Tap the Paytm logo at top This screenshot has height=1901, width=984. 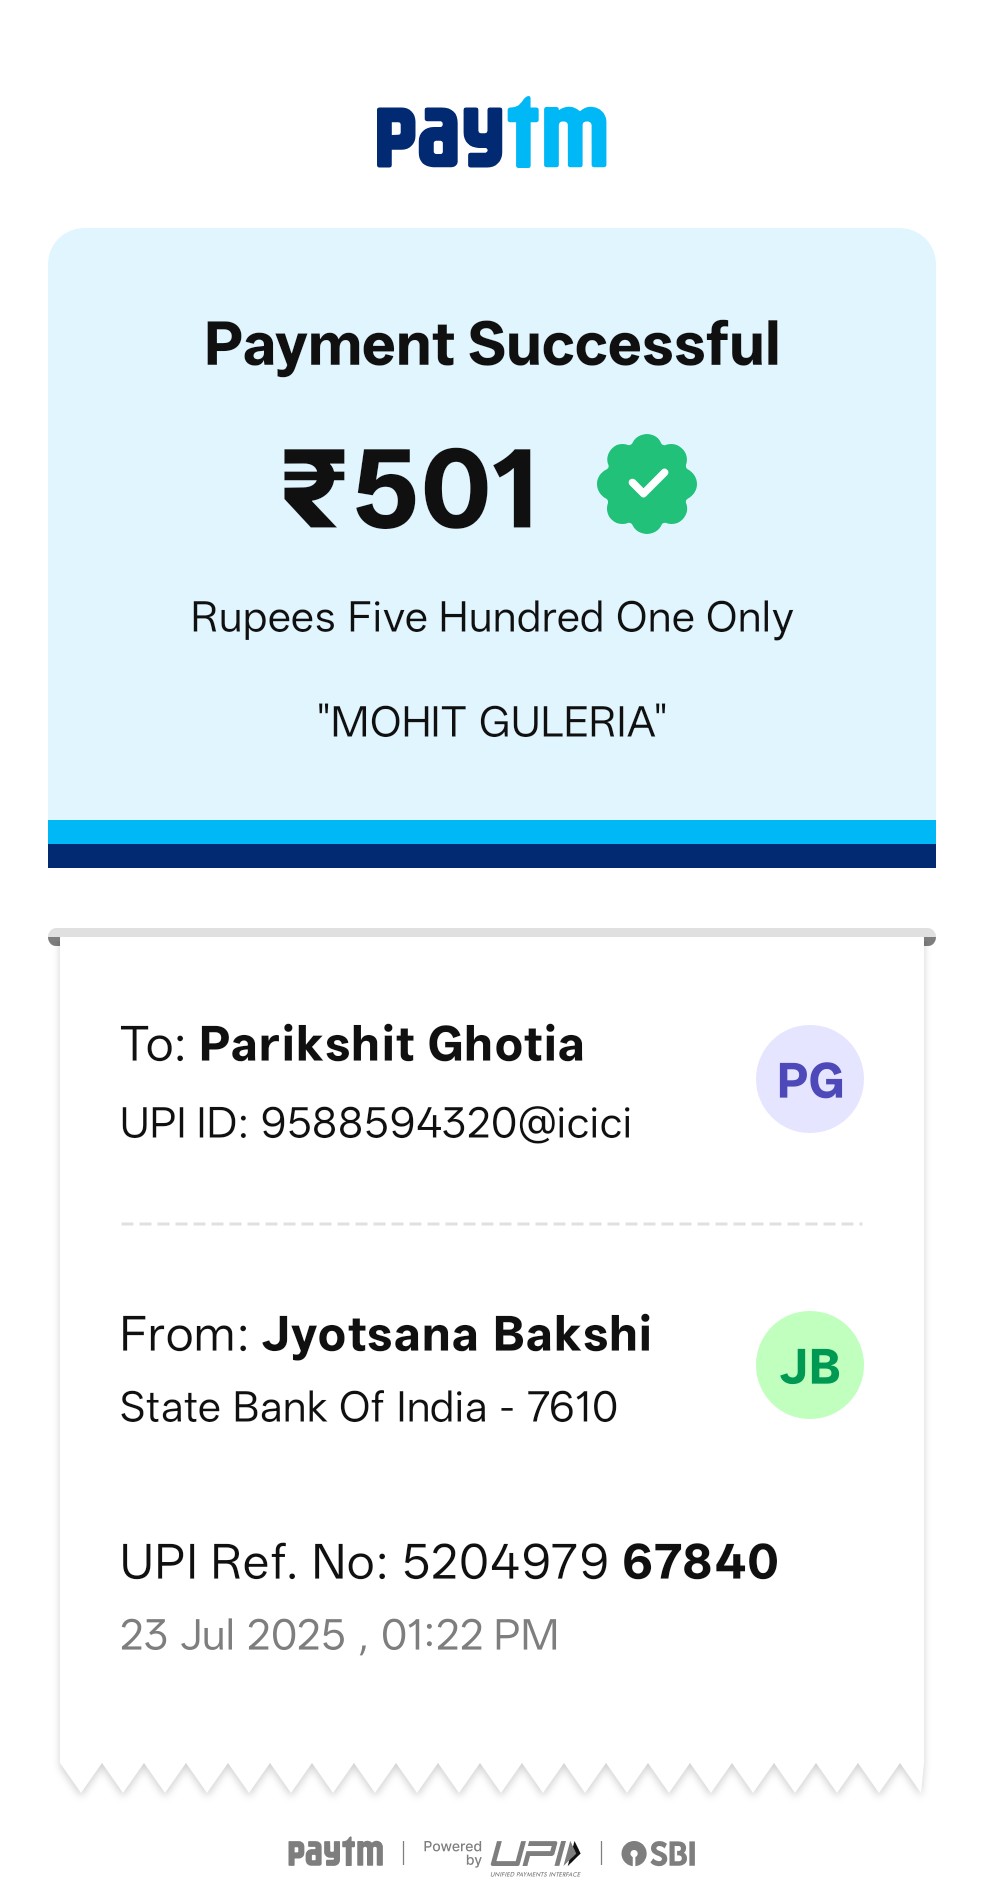coord(491,133)
